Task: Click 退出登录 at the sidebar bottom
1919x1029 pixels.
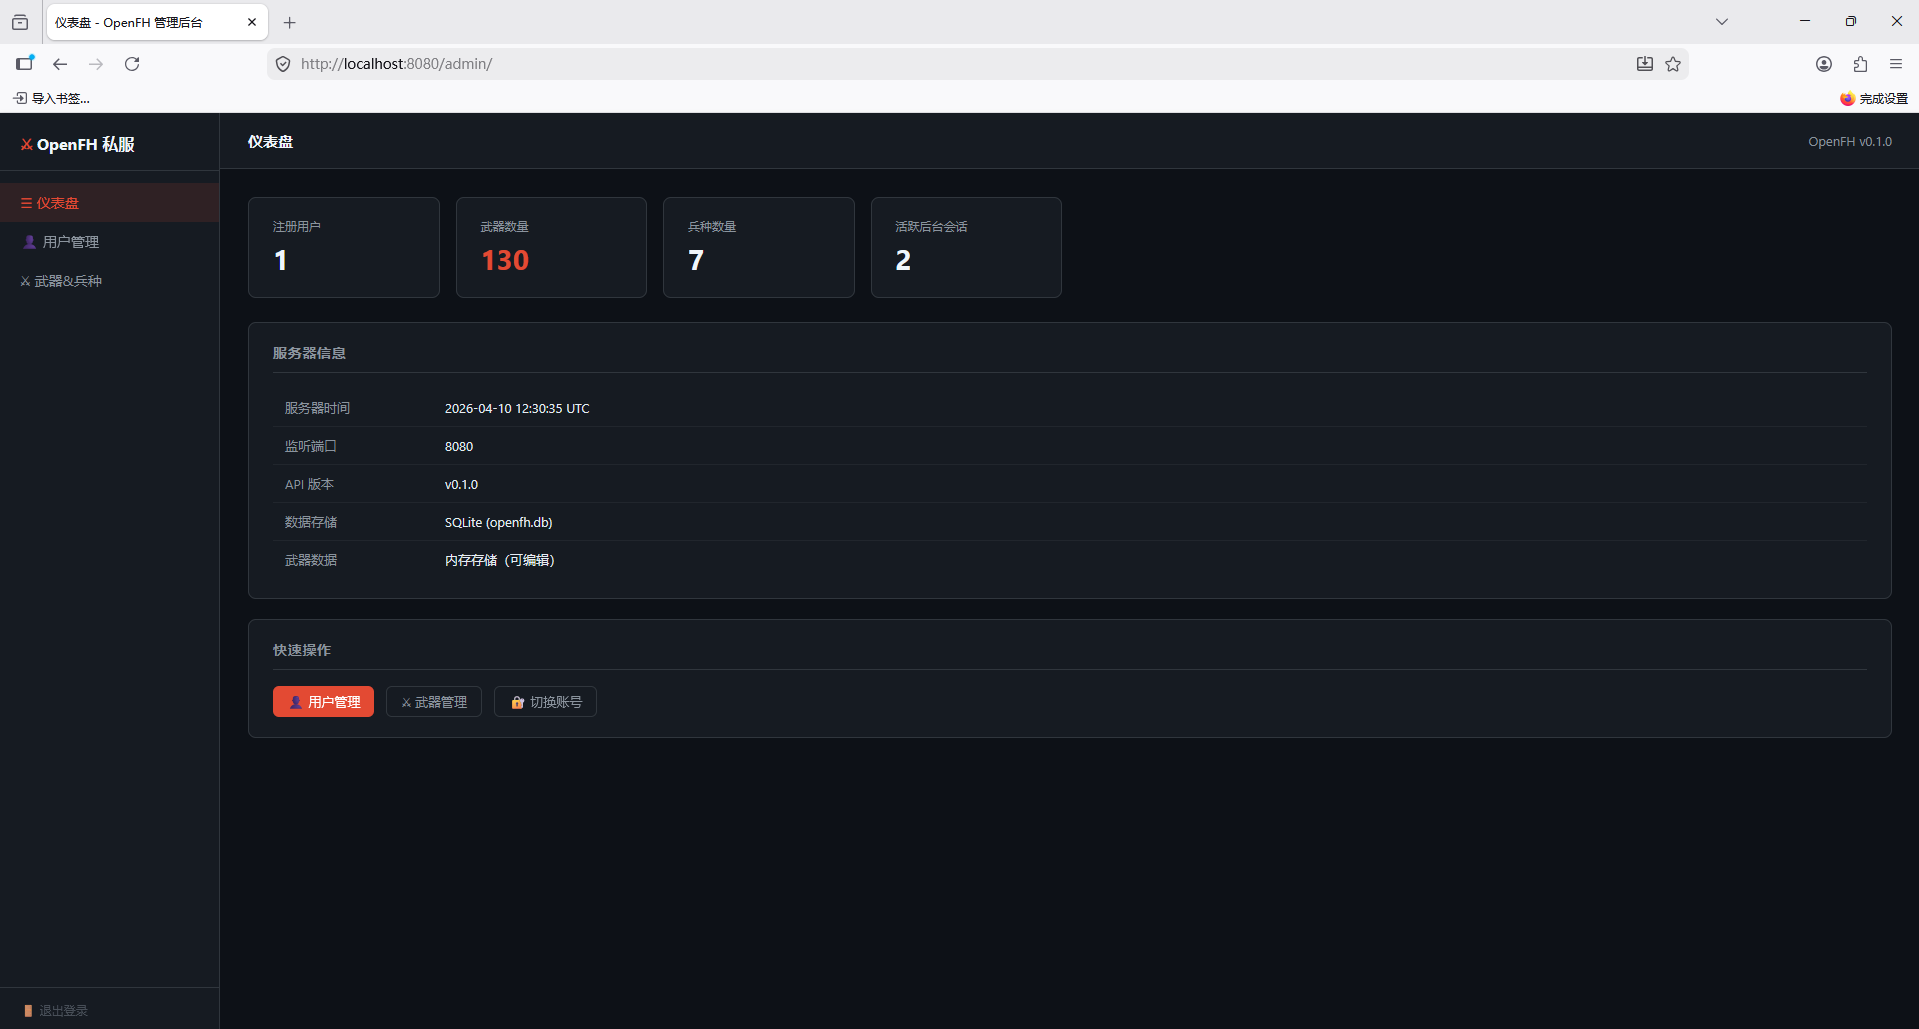Action: point(56,1010)
